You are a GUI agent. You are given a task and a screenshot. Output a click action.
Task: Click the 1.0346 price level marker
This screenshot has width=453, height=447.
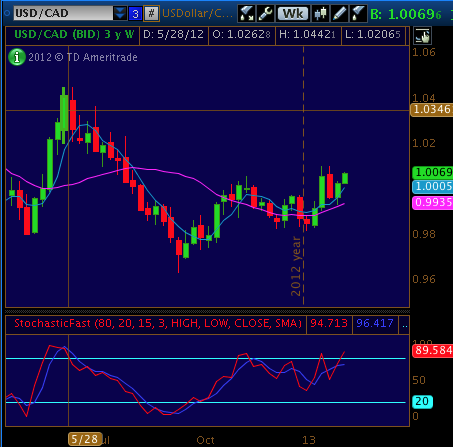pos(431,109)
